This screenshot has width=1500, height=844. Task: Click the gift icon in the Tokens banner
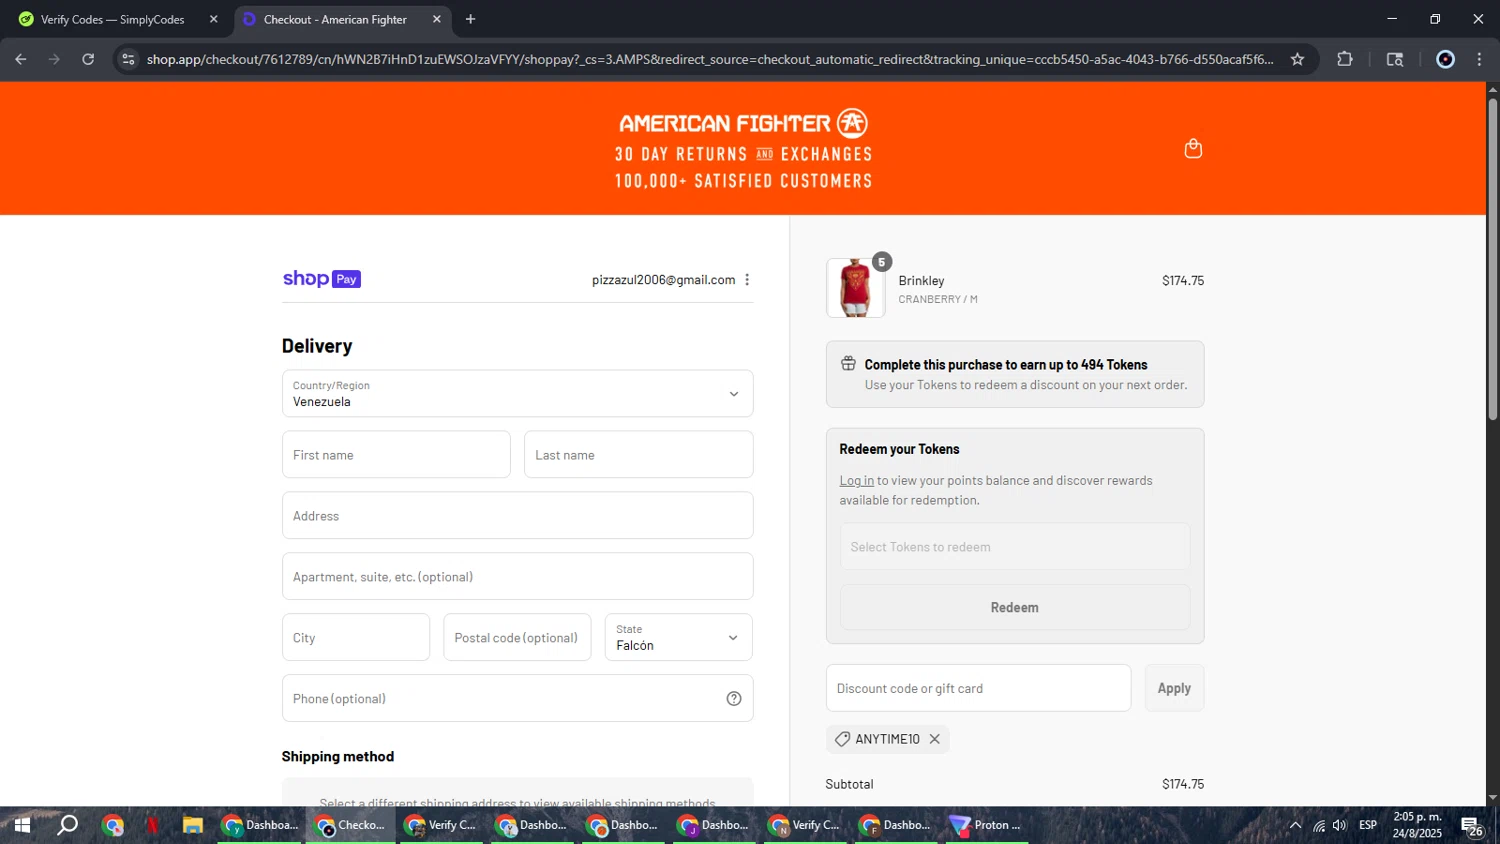(x=848, y=364)
